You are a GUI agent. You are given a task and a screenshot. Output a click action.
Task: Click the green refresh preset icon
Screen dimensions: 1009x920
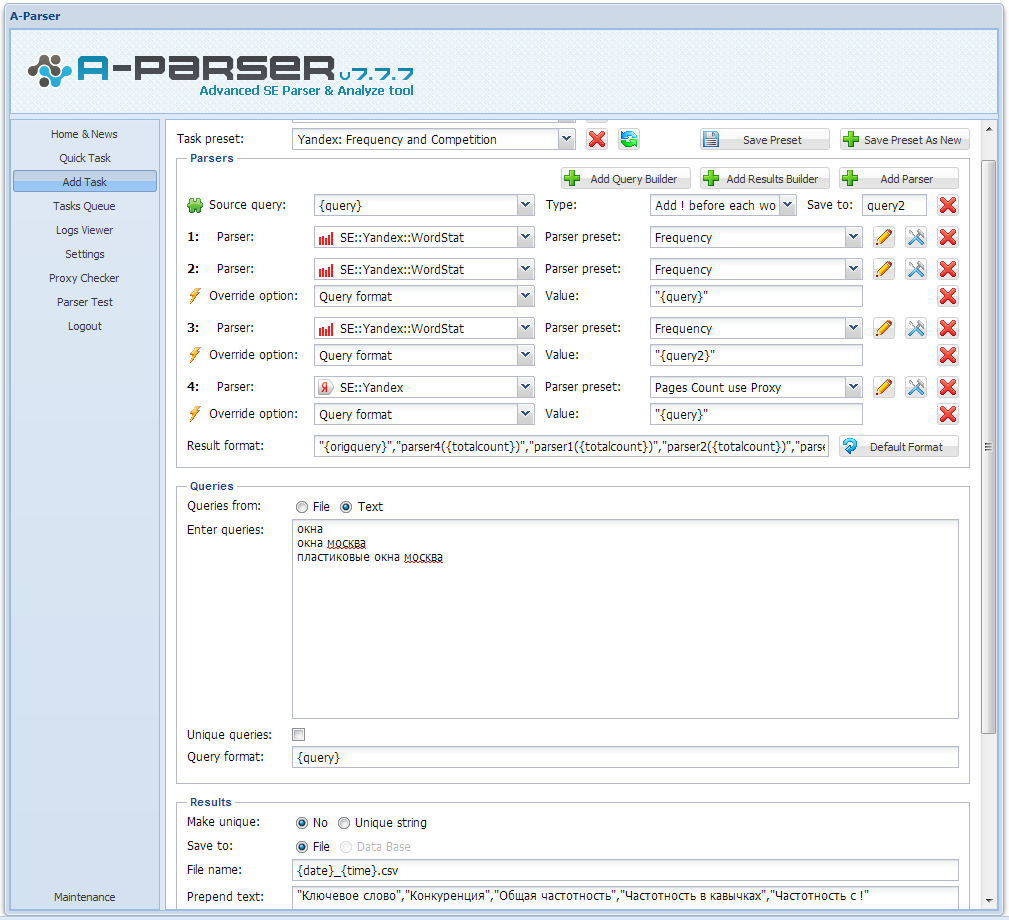point(629,139)
